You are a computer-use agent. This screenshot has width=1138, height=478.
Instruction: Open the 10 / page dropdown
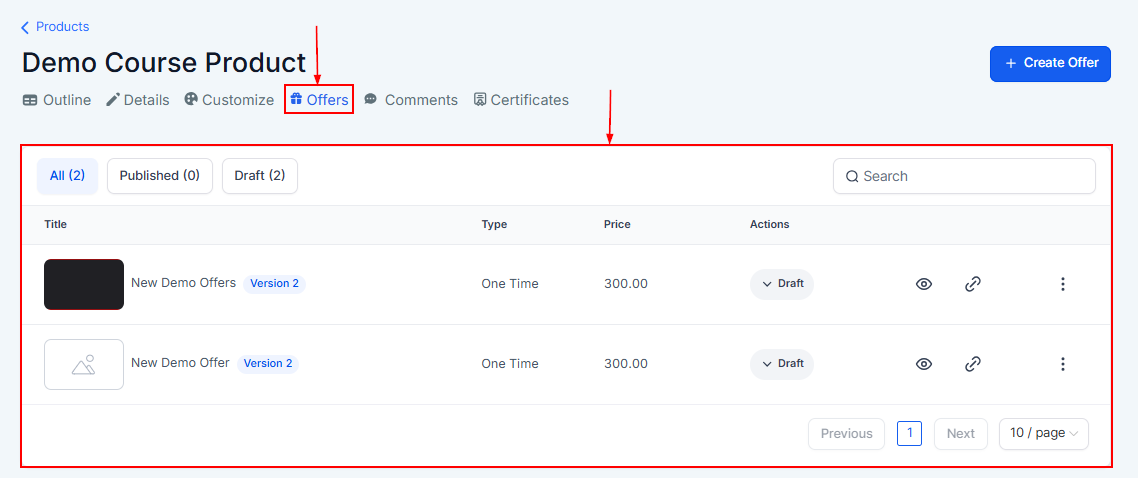pyautogui.click(x=1044, y=434)
